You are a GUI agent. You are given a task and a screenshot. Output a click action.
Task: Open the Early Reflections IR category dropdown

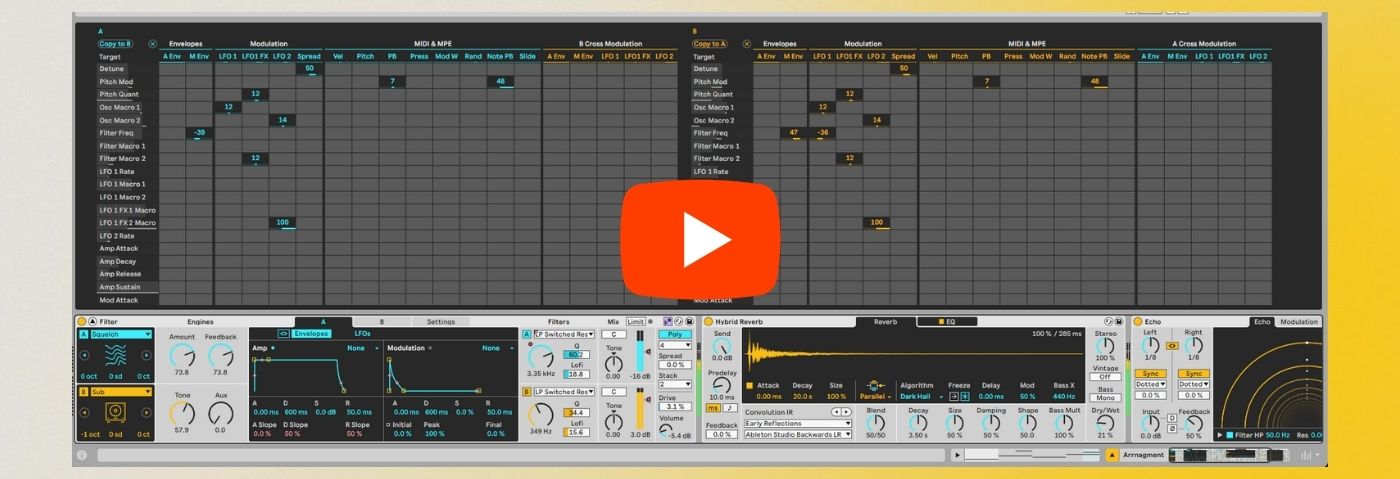[798, 424]
